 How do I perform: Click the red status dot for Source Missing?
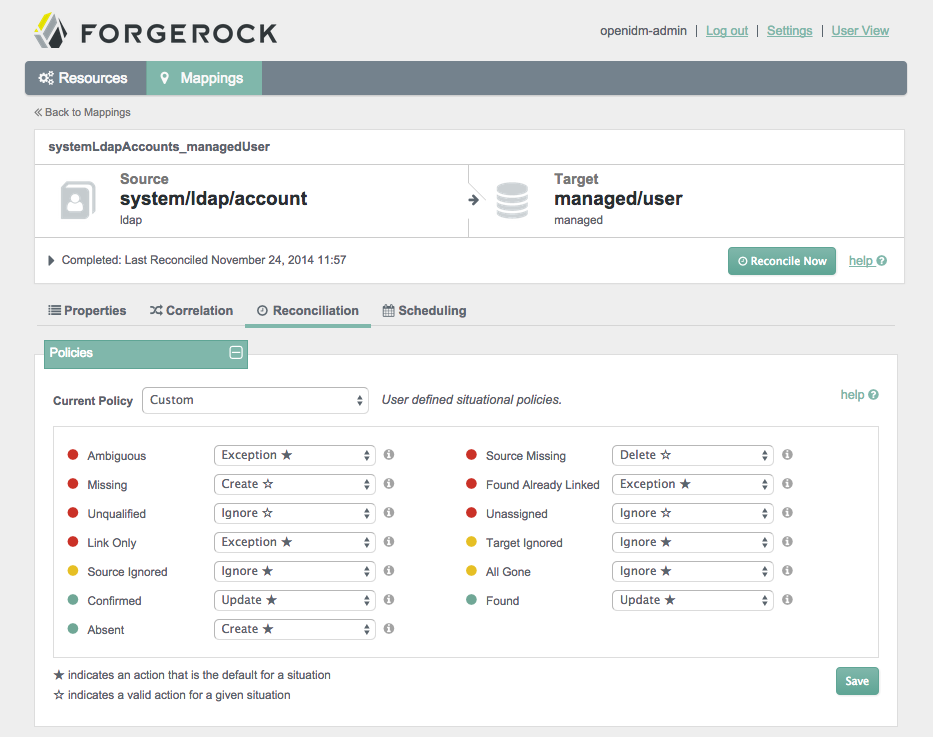tap(471, 455)
